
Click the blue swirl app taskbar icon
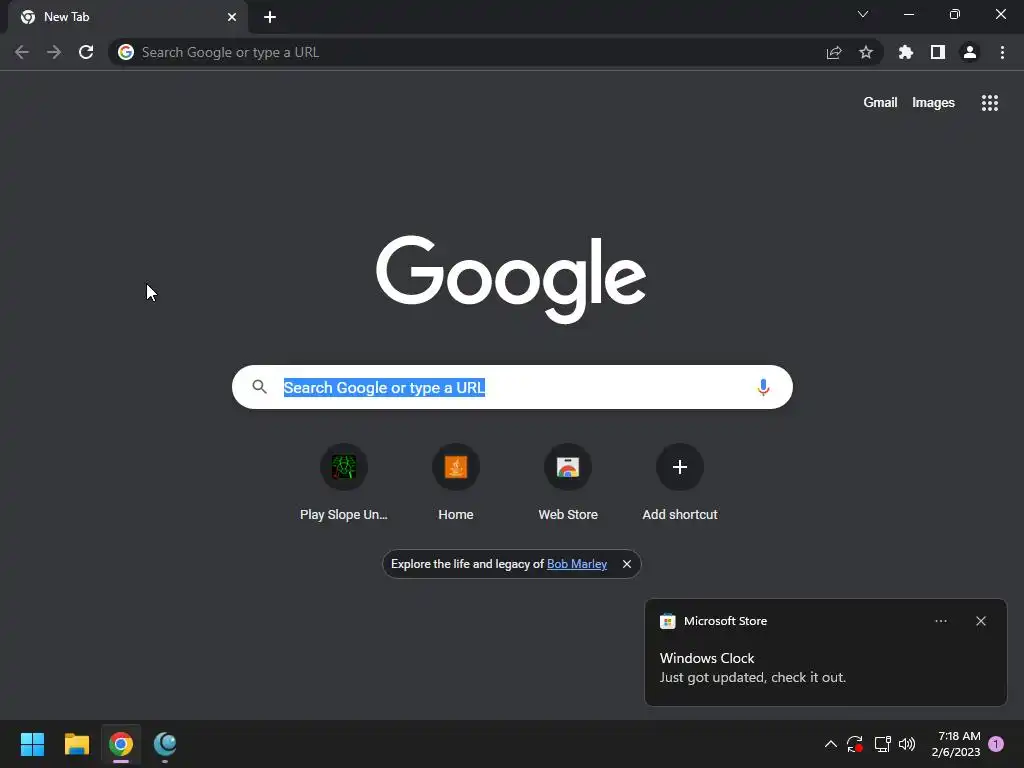165,744
